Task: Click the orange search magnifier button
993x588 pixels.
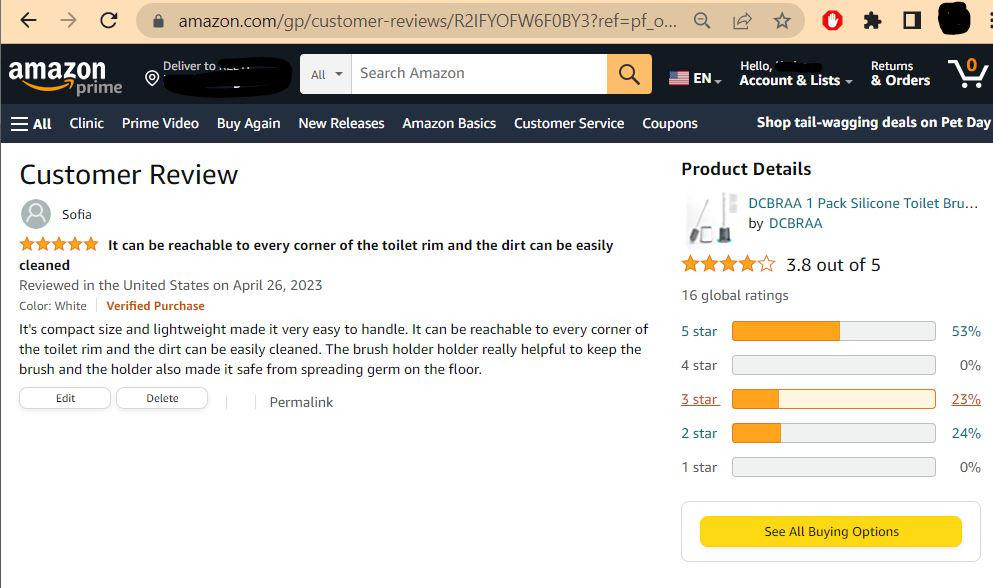Action: 629,74
